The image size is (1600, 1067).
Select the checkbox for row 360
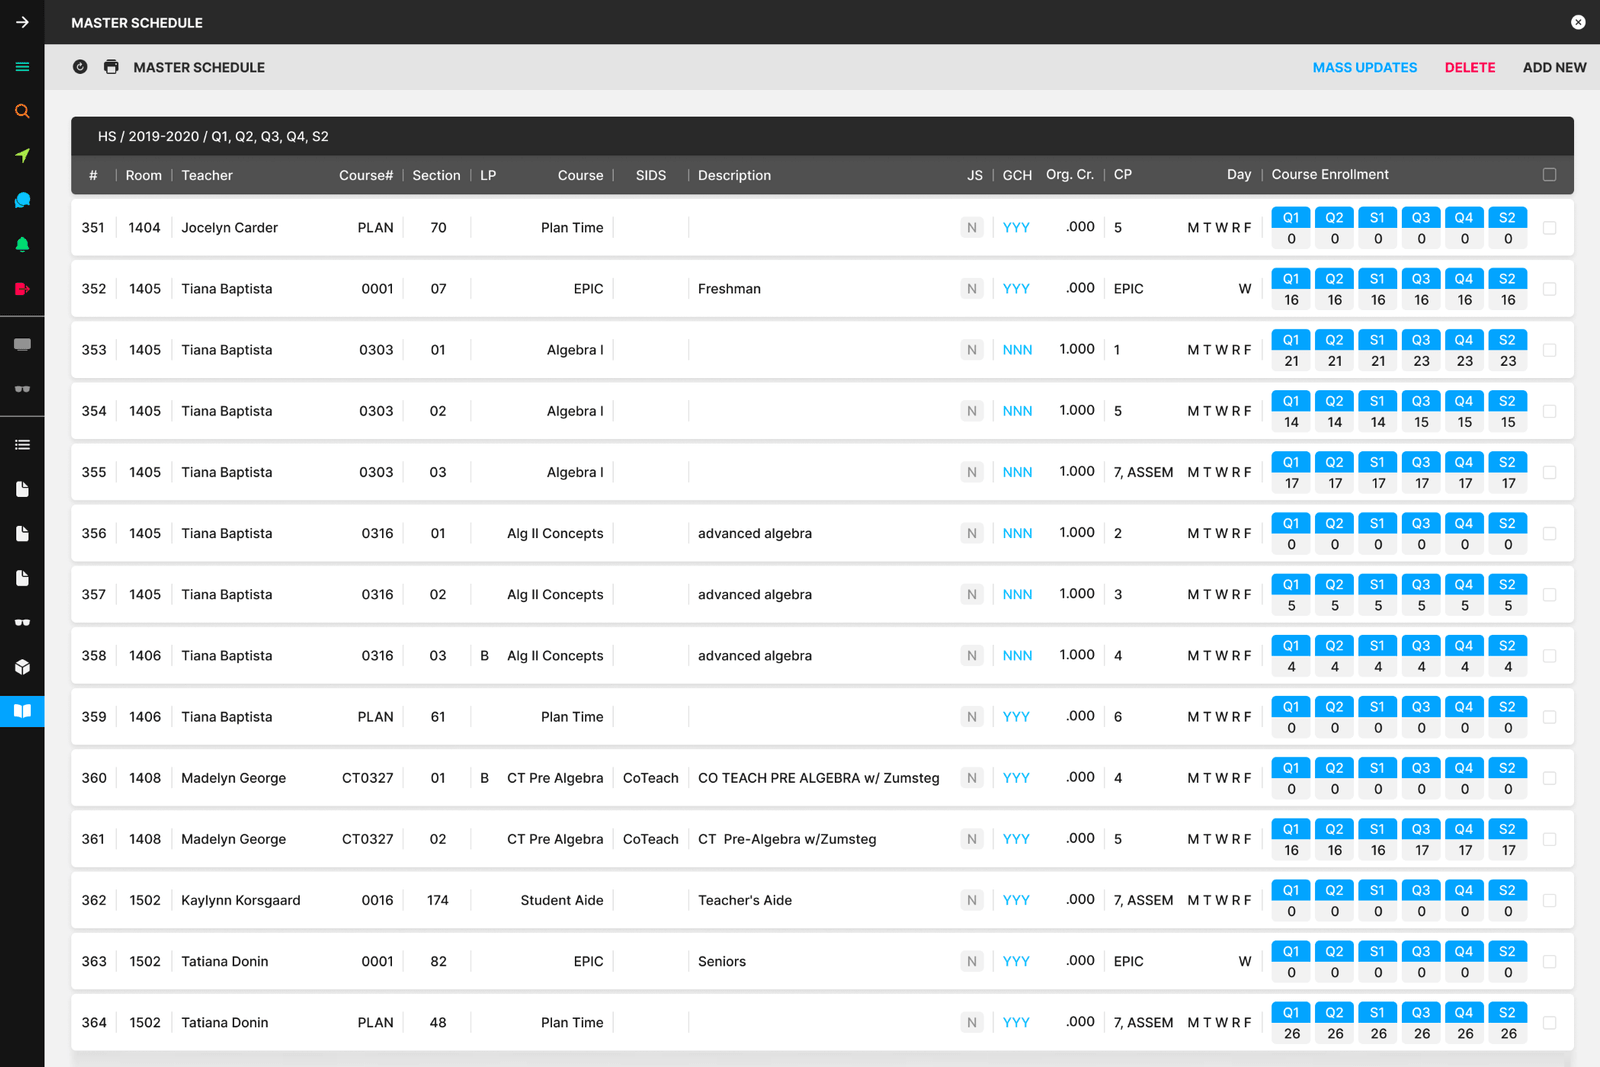[1549, 778]
